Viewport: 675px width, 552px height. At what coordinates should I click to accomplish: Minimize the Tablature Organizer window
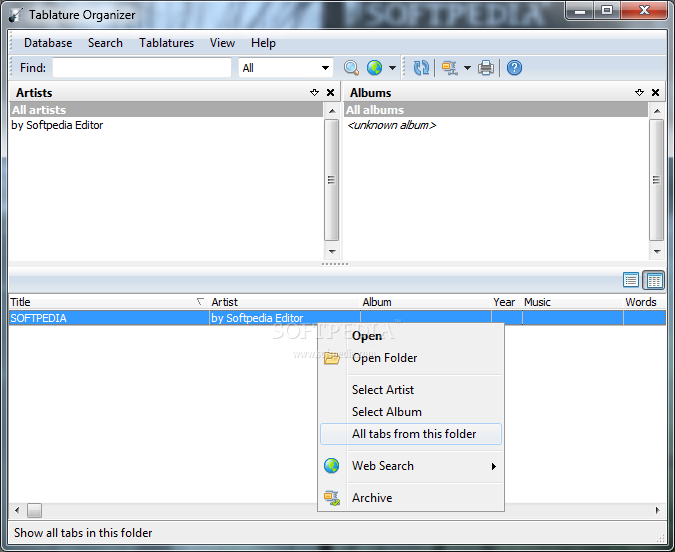tap(580, 10)
